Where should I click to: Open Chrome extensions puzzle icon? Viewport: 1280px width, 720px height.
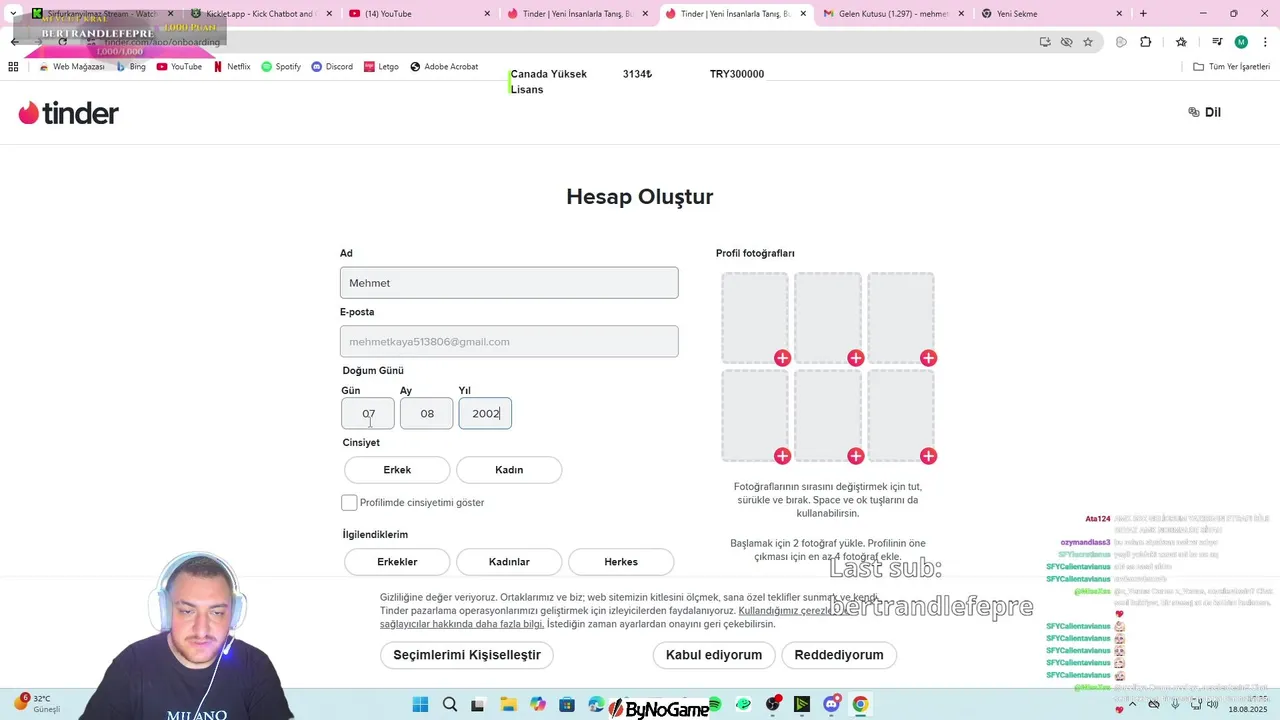1146,42
